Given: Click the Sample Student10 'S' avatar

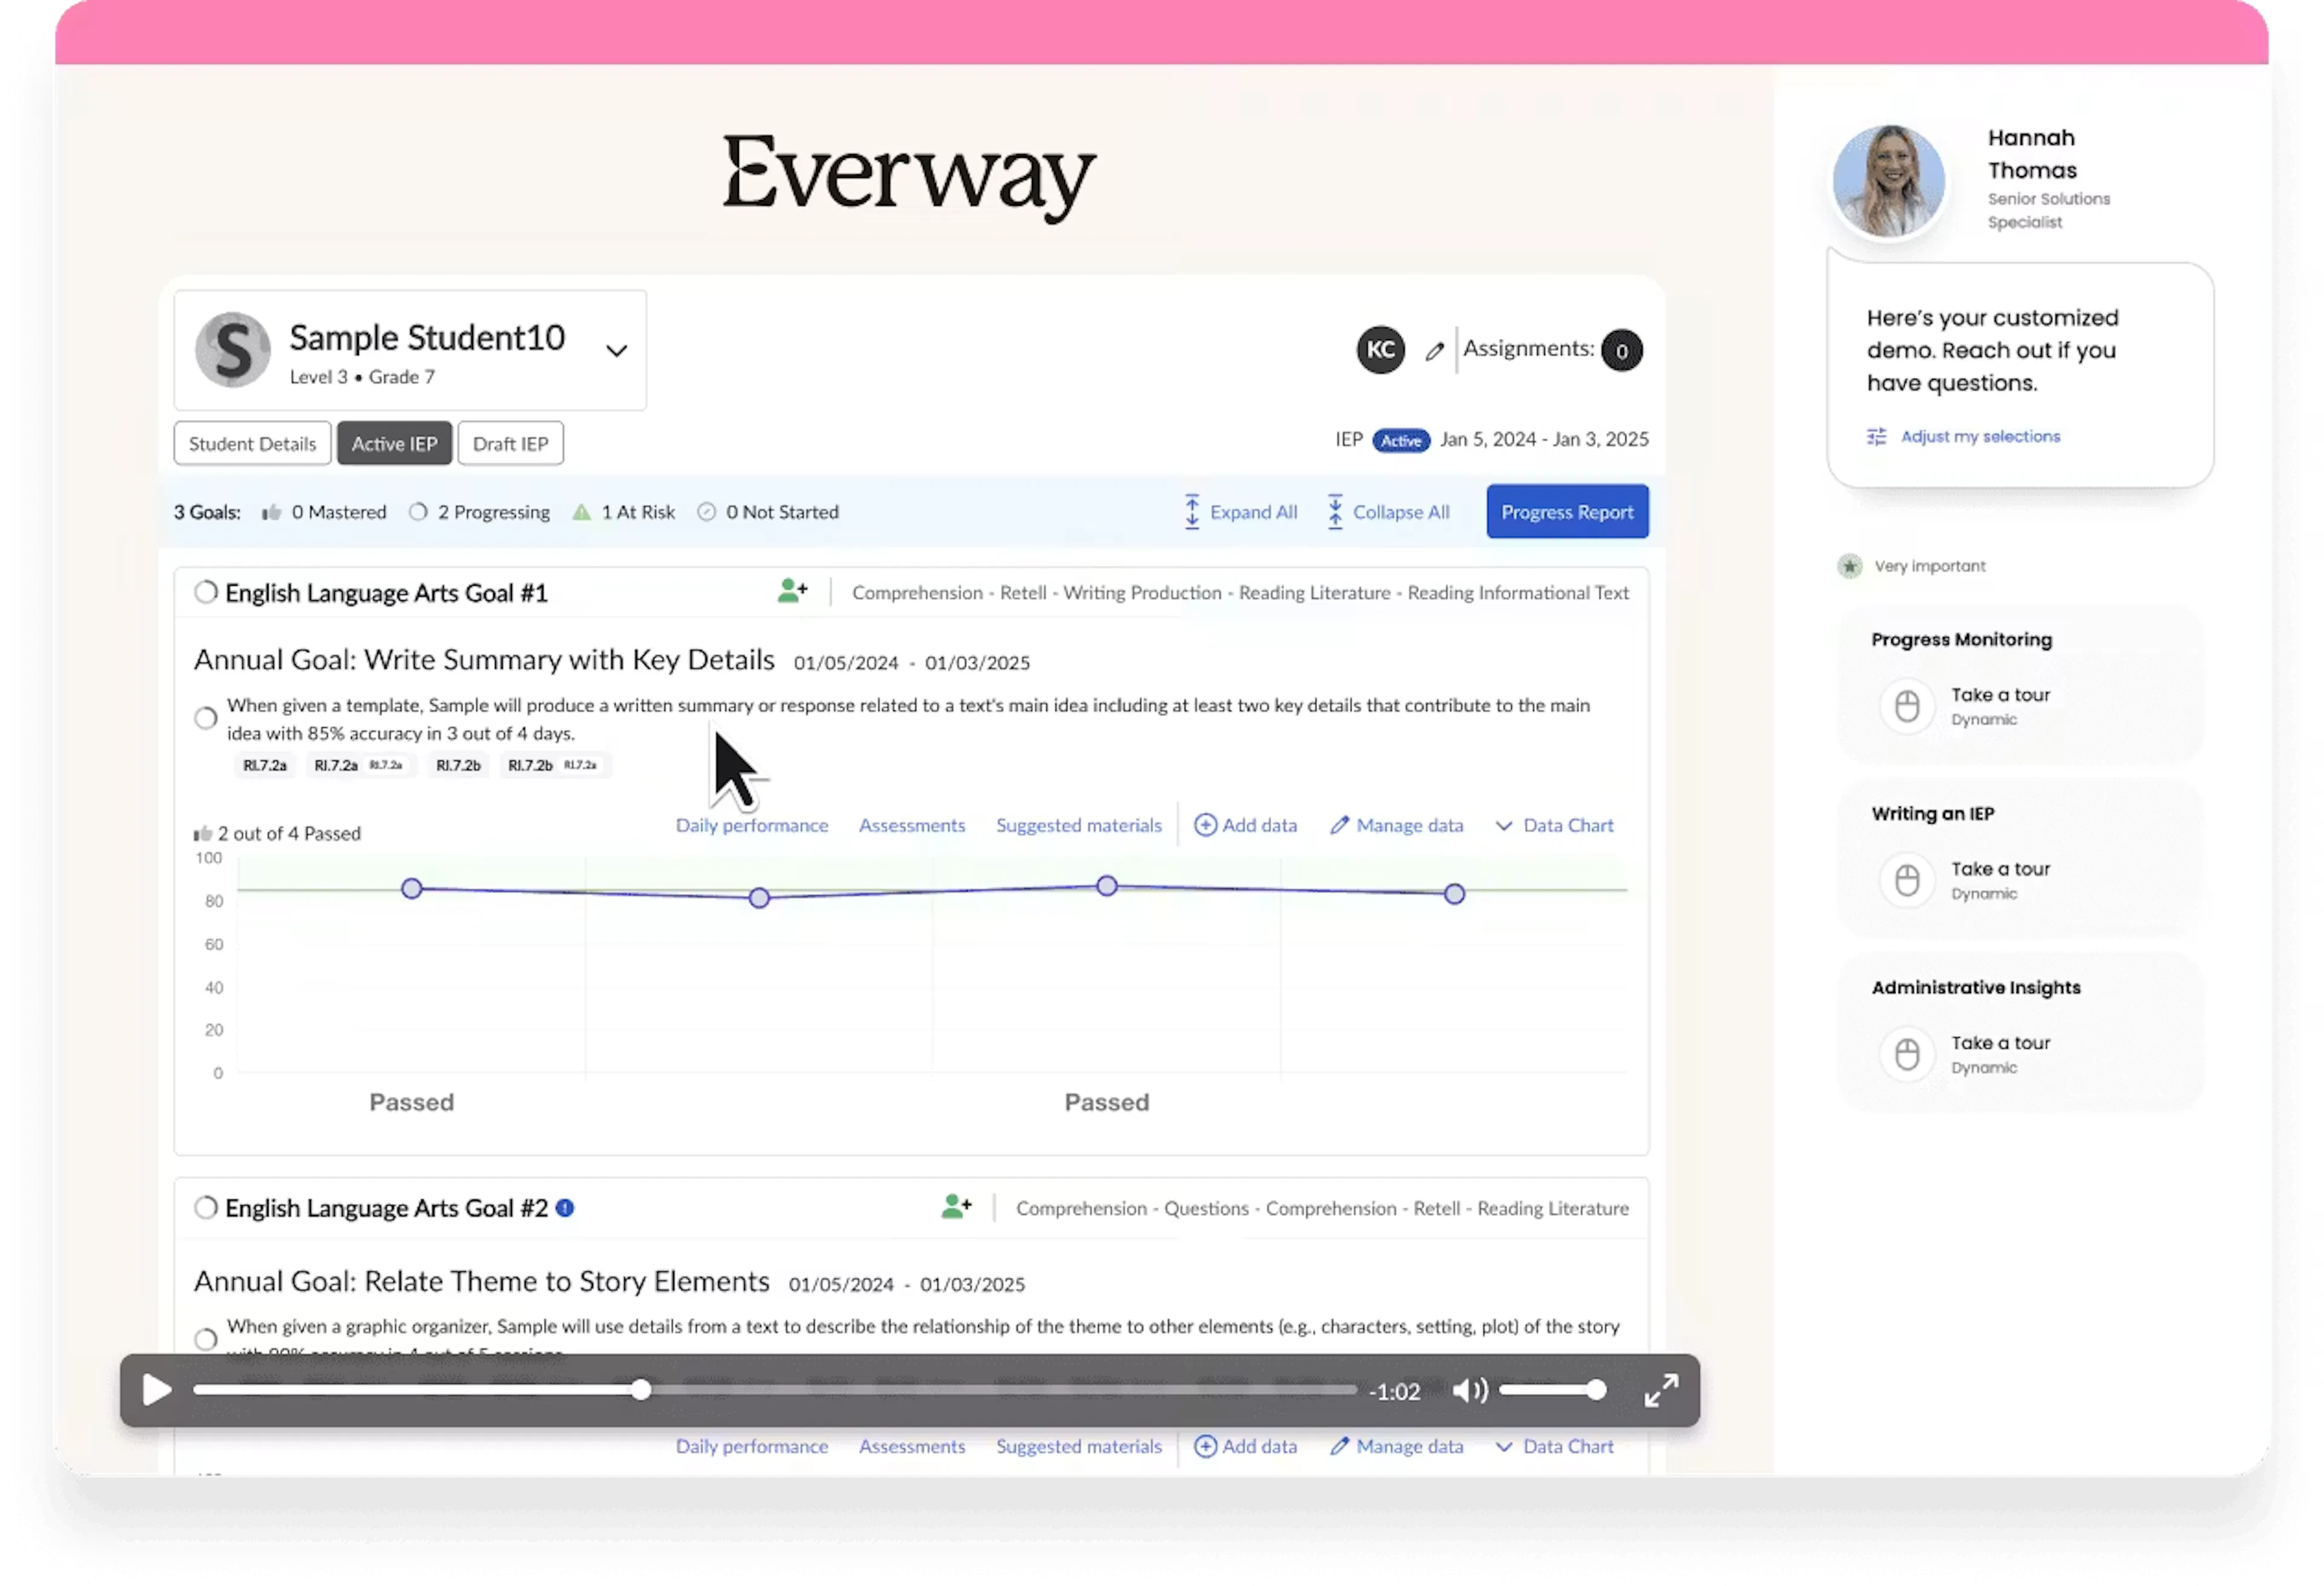Looking at the screenshot, I should click(233, 350).
